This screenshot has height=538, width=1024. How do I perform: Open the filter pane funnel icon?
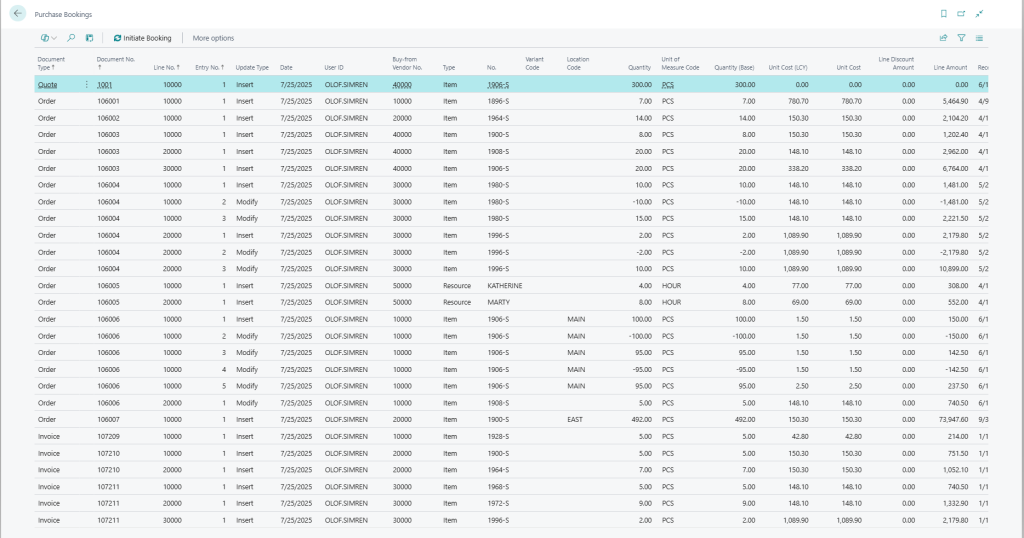[961, 38]
